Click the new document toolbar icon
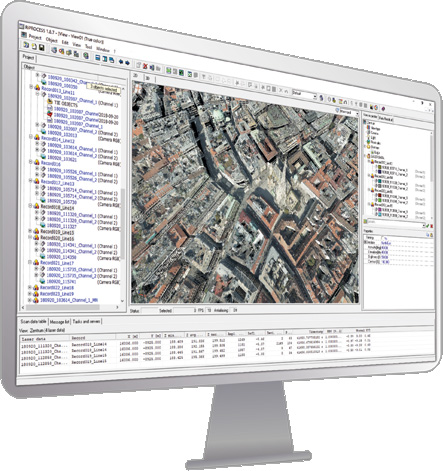 point(34,46)
